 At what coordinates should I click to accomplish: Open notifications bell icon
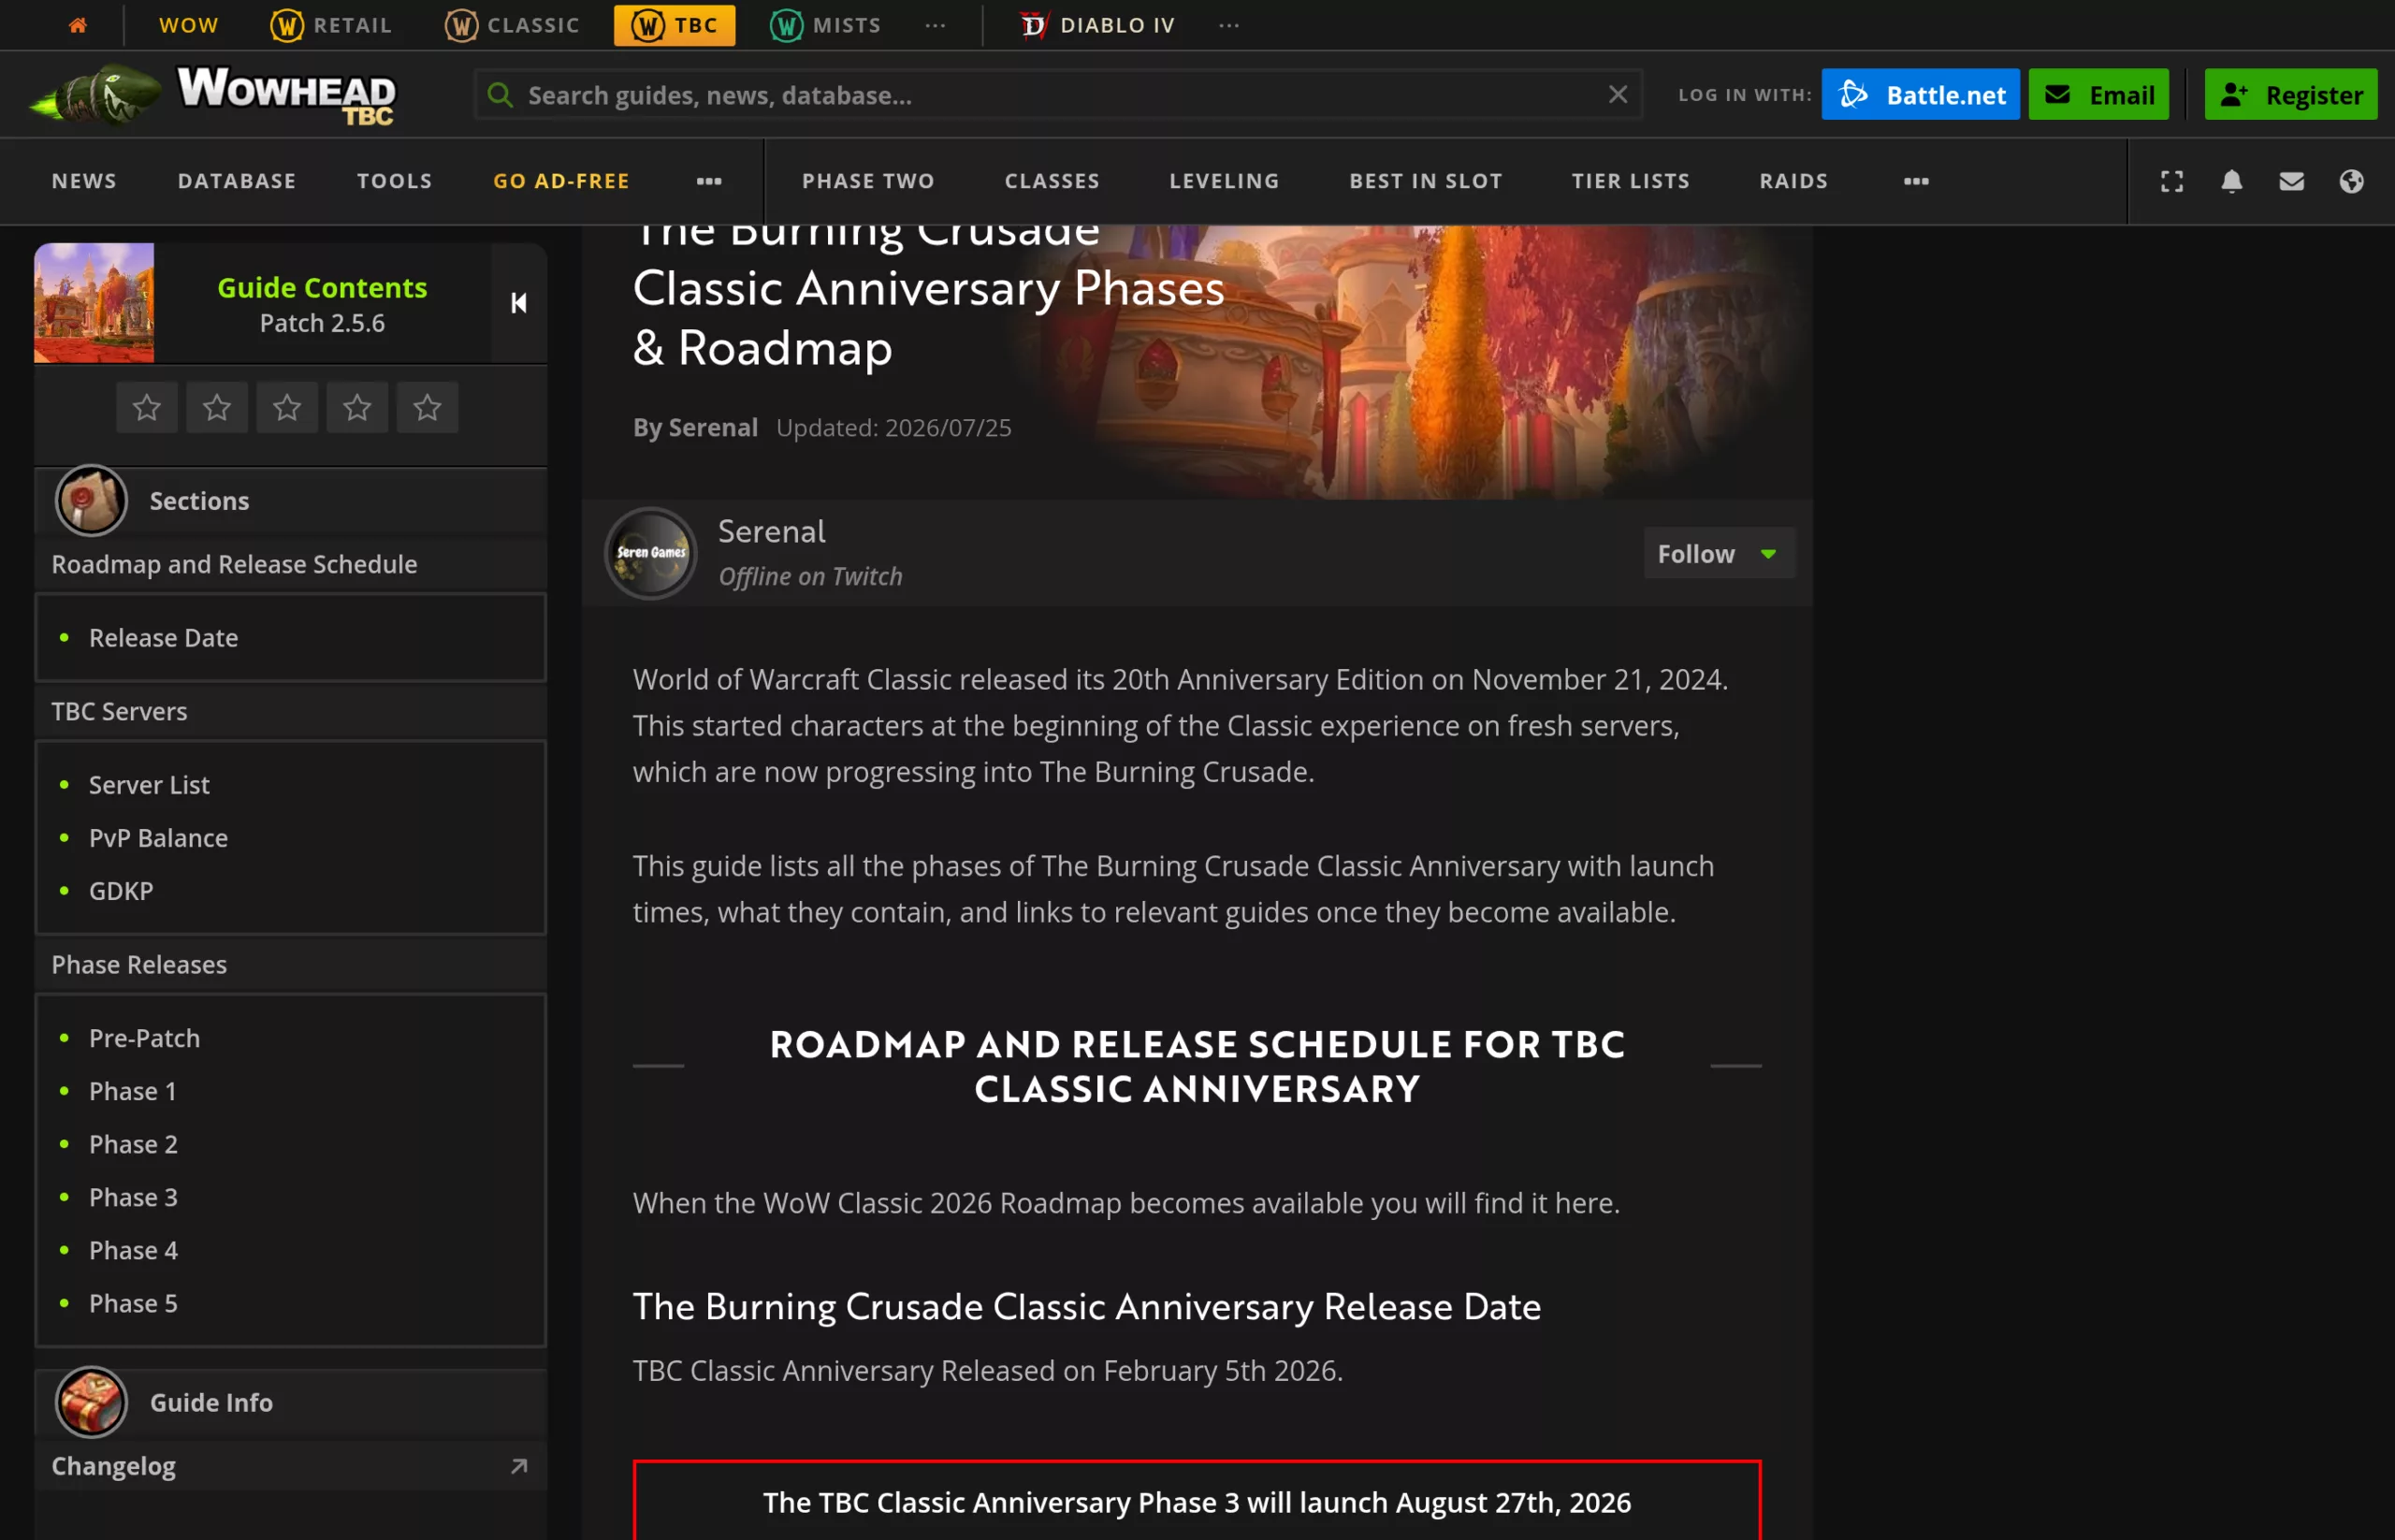[x=2231, y=181]
